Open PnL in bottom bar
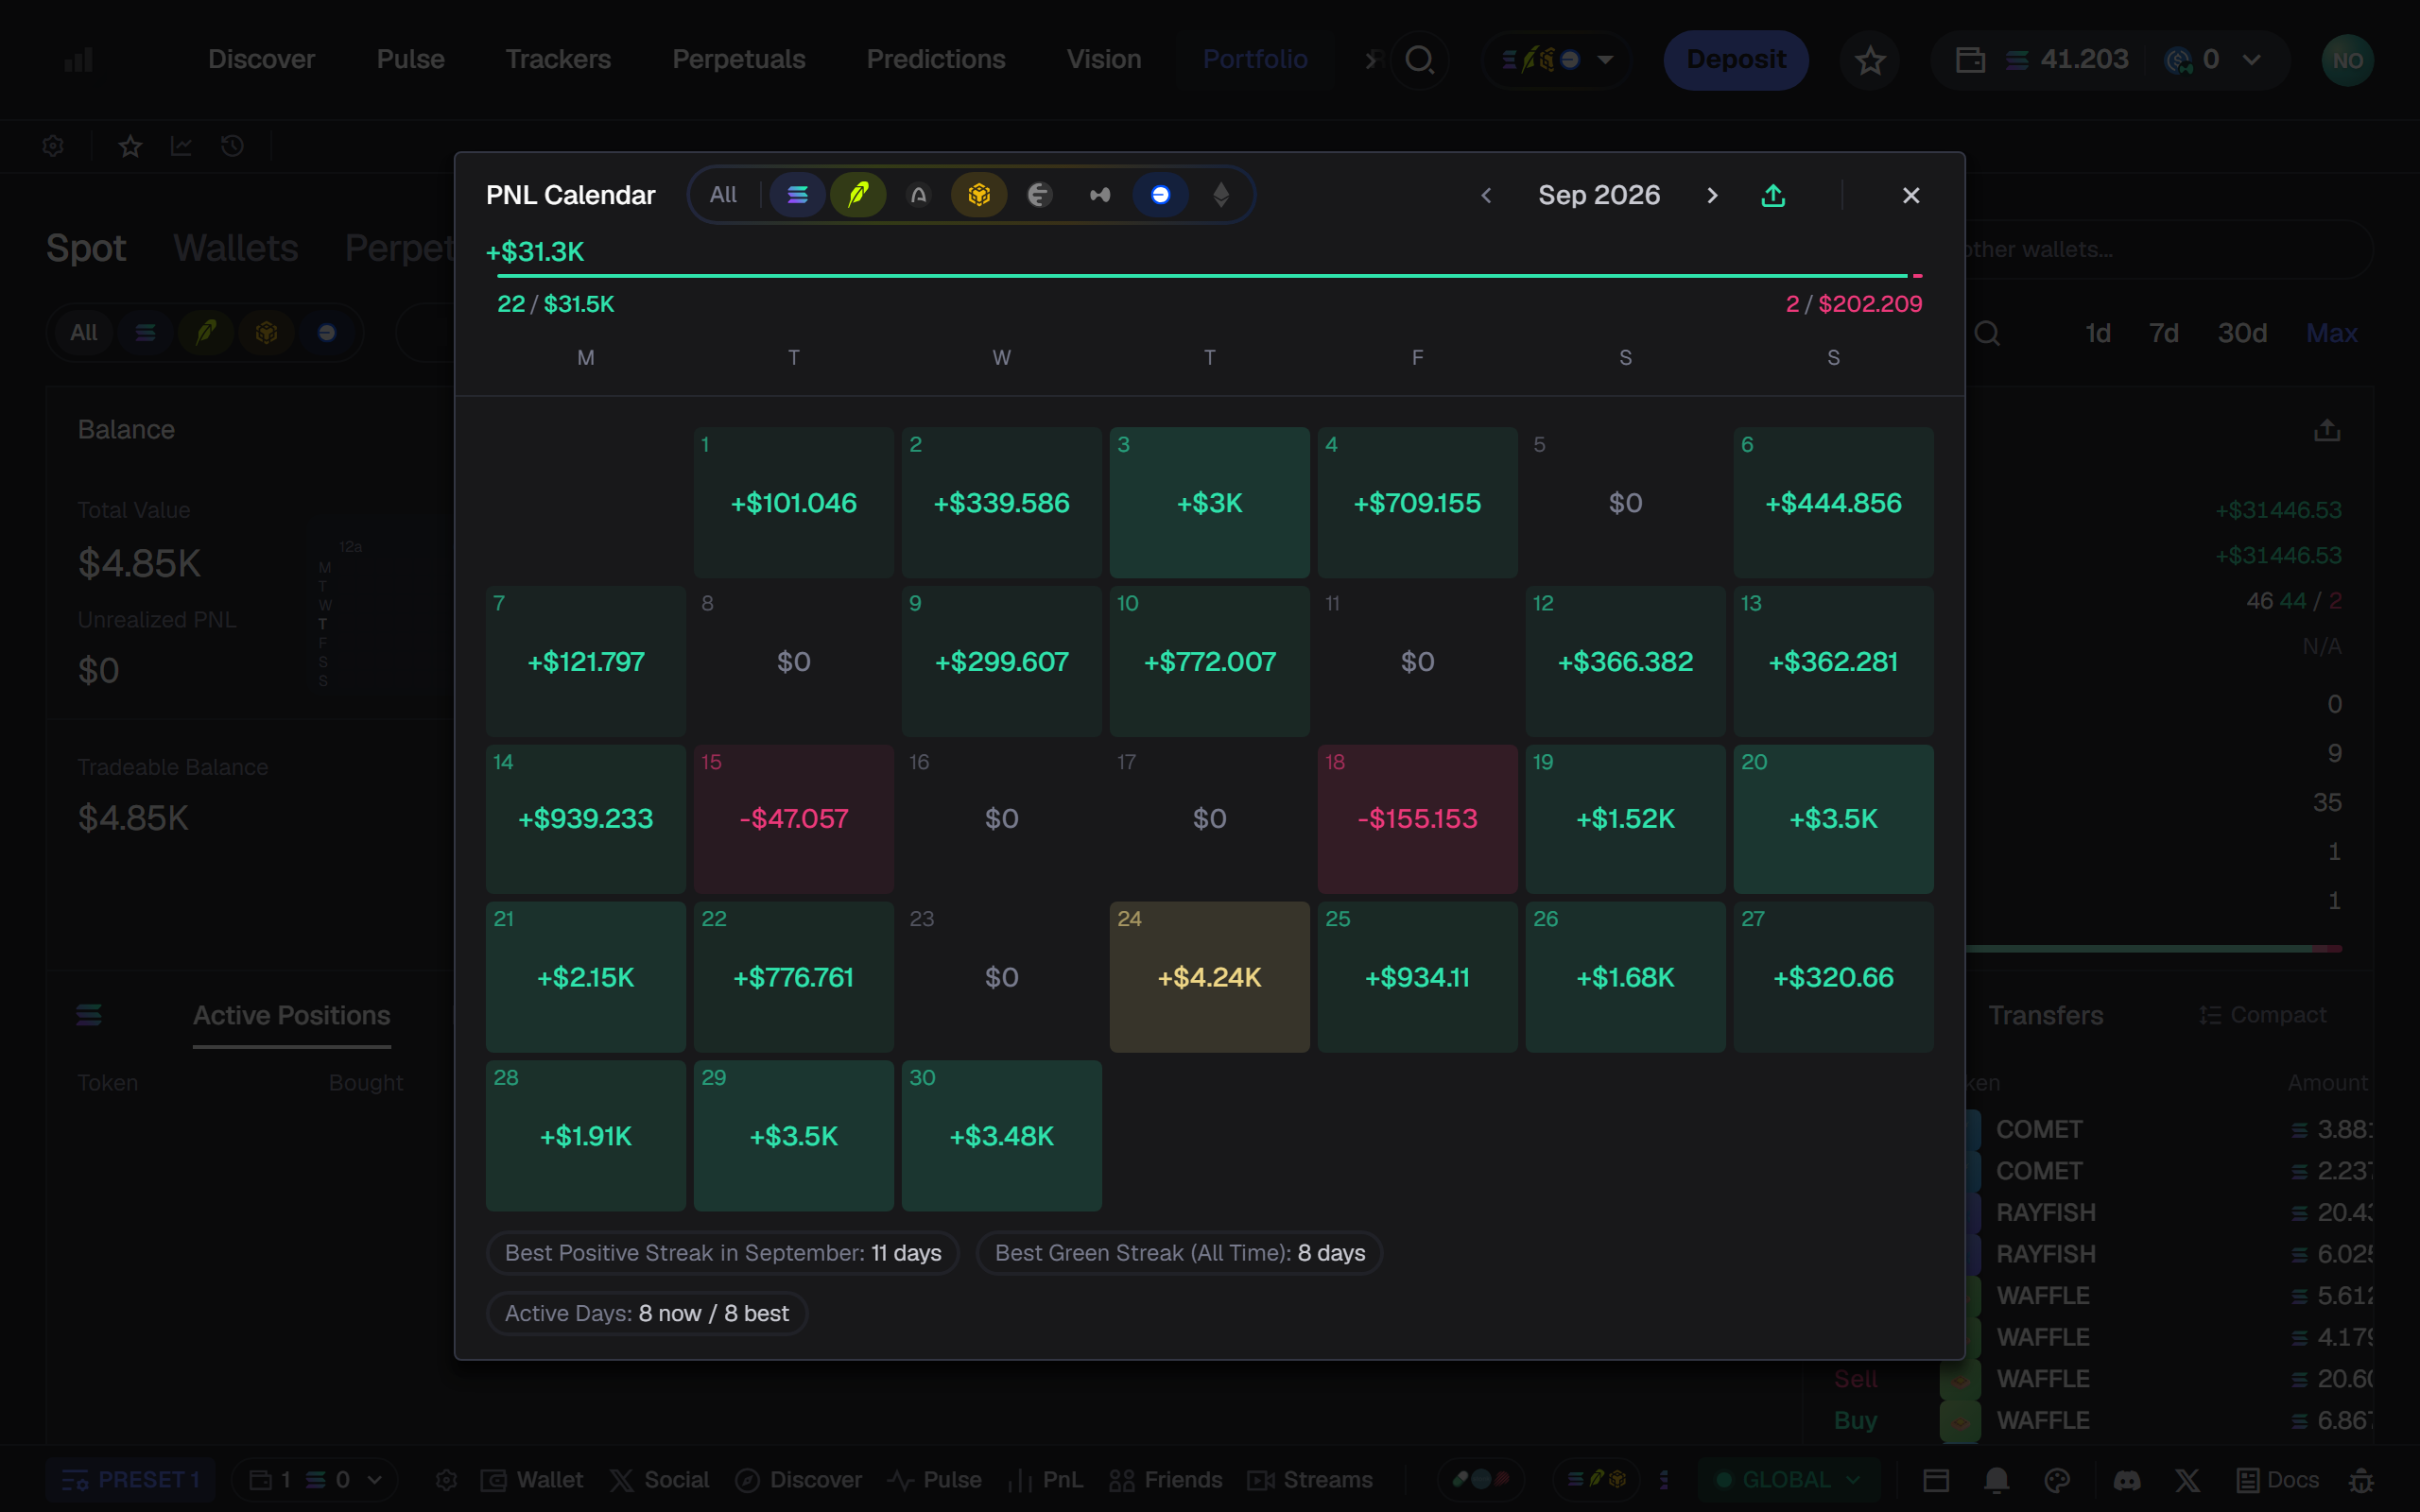This screenshot has height=1512, width=2420. tap(1046, 1479)
